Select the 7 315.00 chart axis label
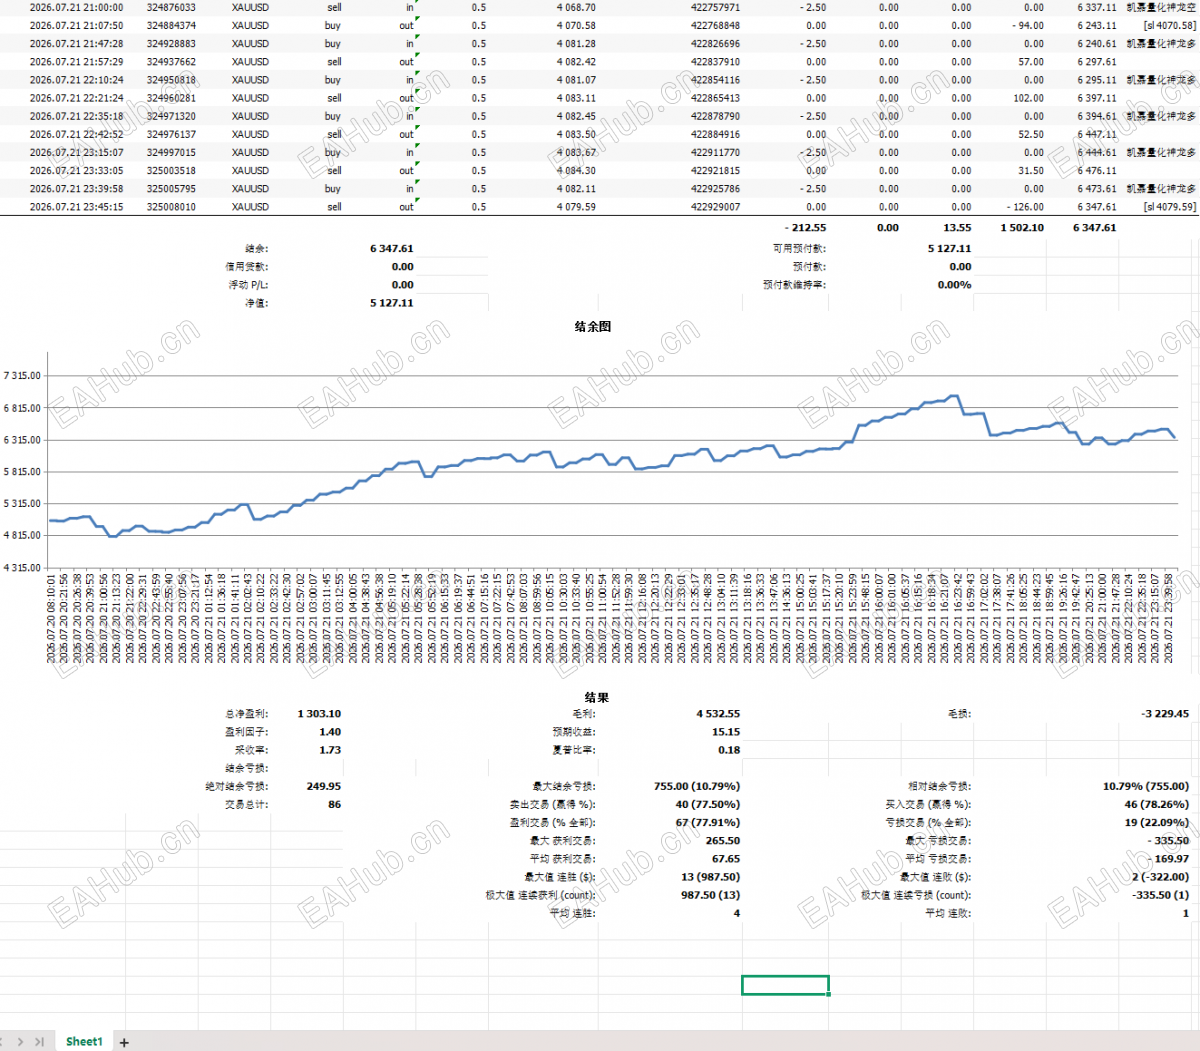1200x1051 pixels. click(x=22, y=376)
